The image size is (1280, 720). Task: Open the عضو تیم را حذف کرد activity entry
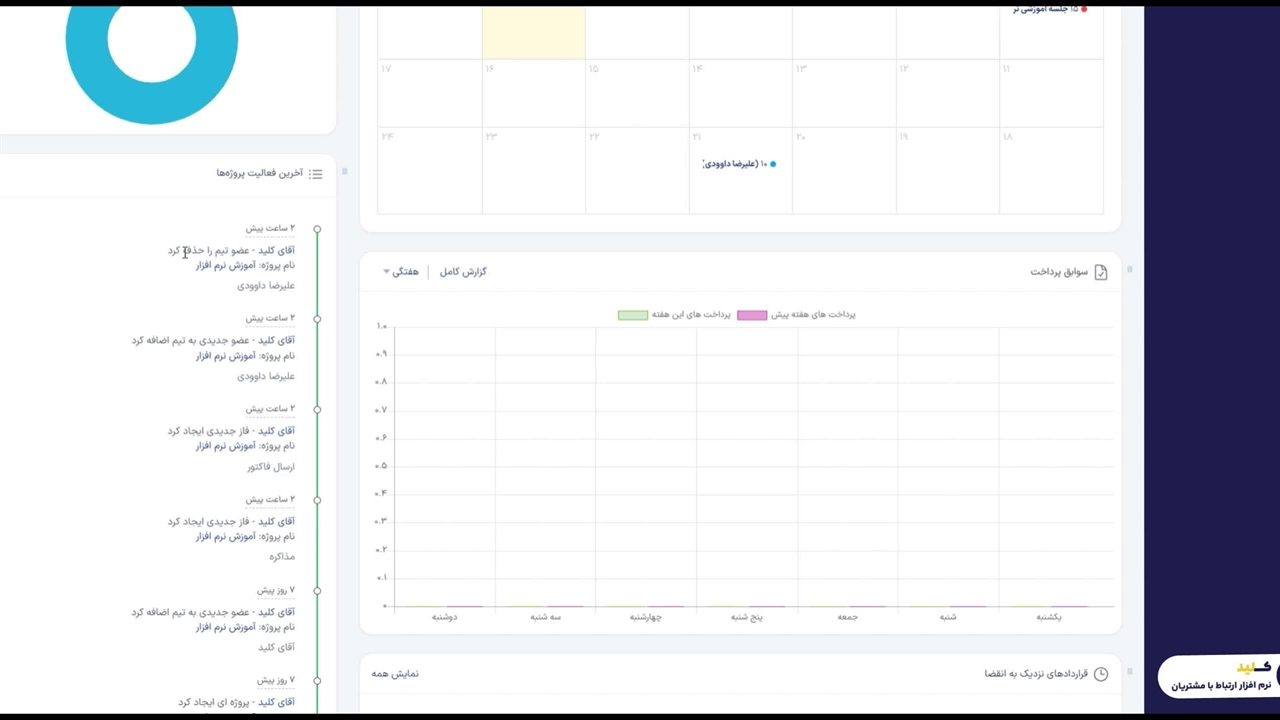pos(231,251)
